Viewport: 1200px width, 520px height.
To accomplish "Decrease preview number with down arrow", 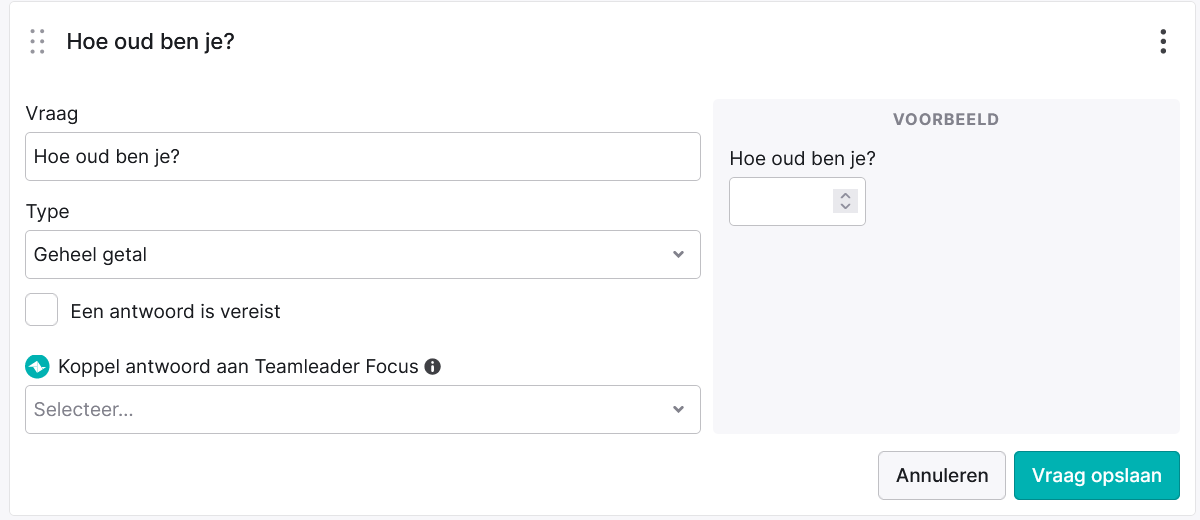I will tap(845, 207).
